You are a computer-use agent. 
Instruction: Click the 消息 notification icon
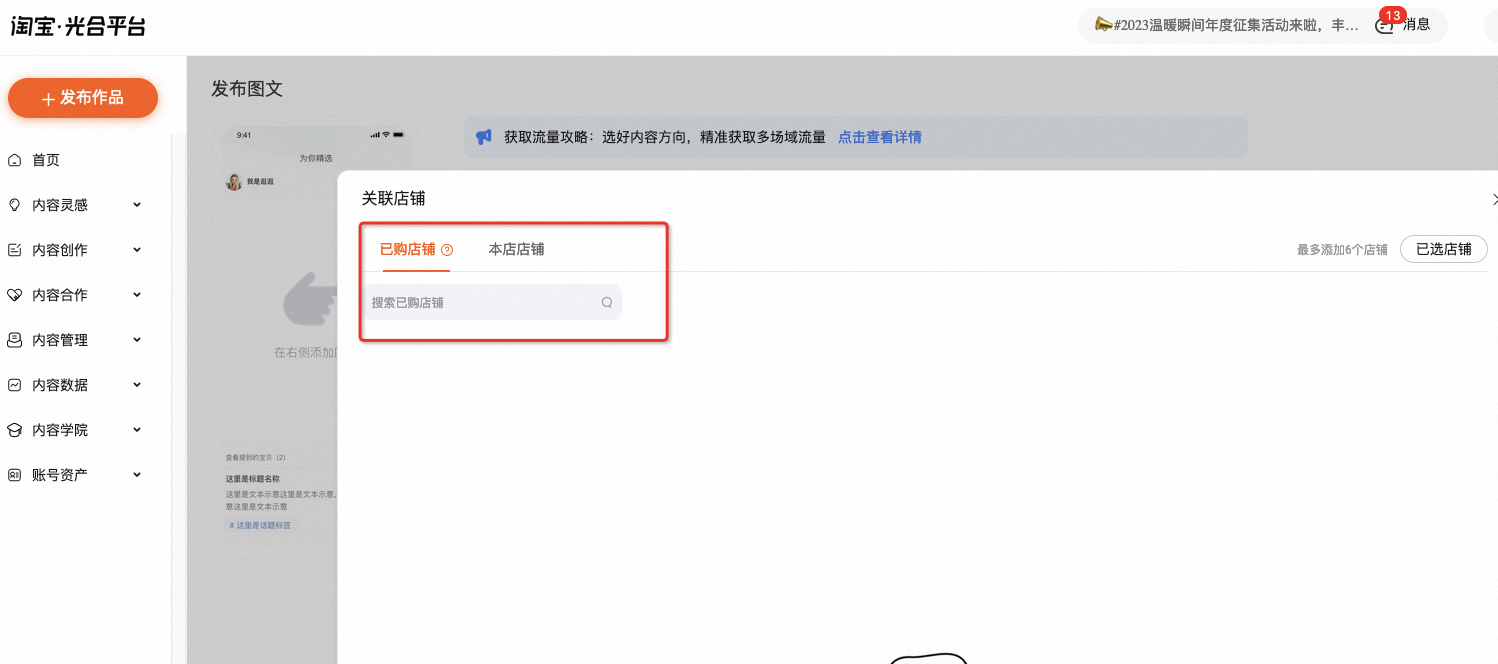pos(1385,25)
